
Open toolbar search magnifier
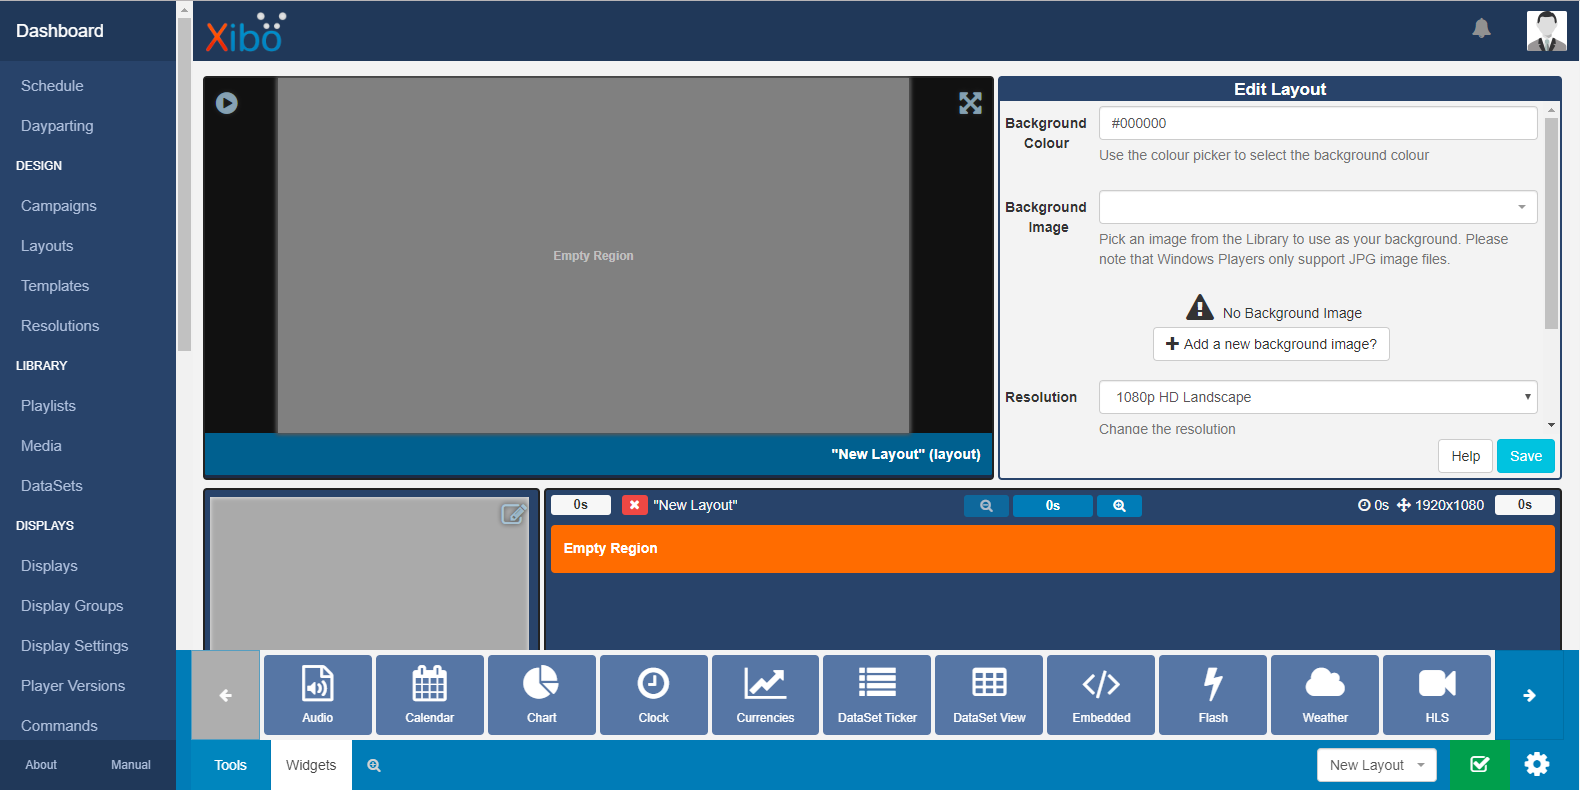tap(374, 765)
